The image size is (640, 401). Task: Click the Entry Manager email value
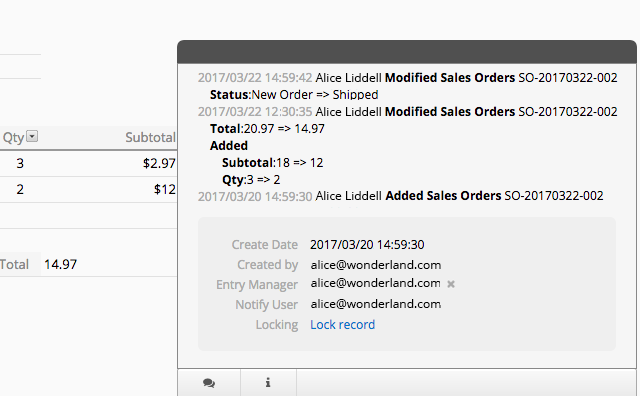[375, 283]
